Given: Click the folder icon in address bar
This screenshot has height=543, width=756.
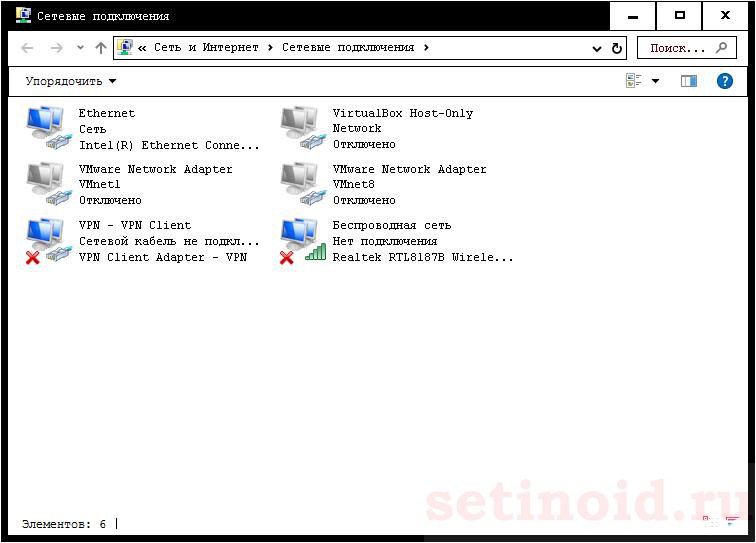Looking at the screenshot, I should [125, 47].
